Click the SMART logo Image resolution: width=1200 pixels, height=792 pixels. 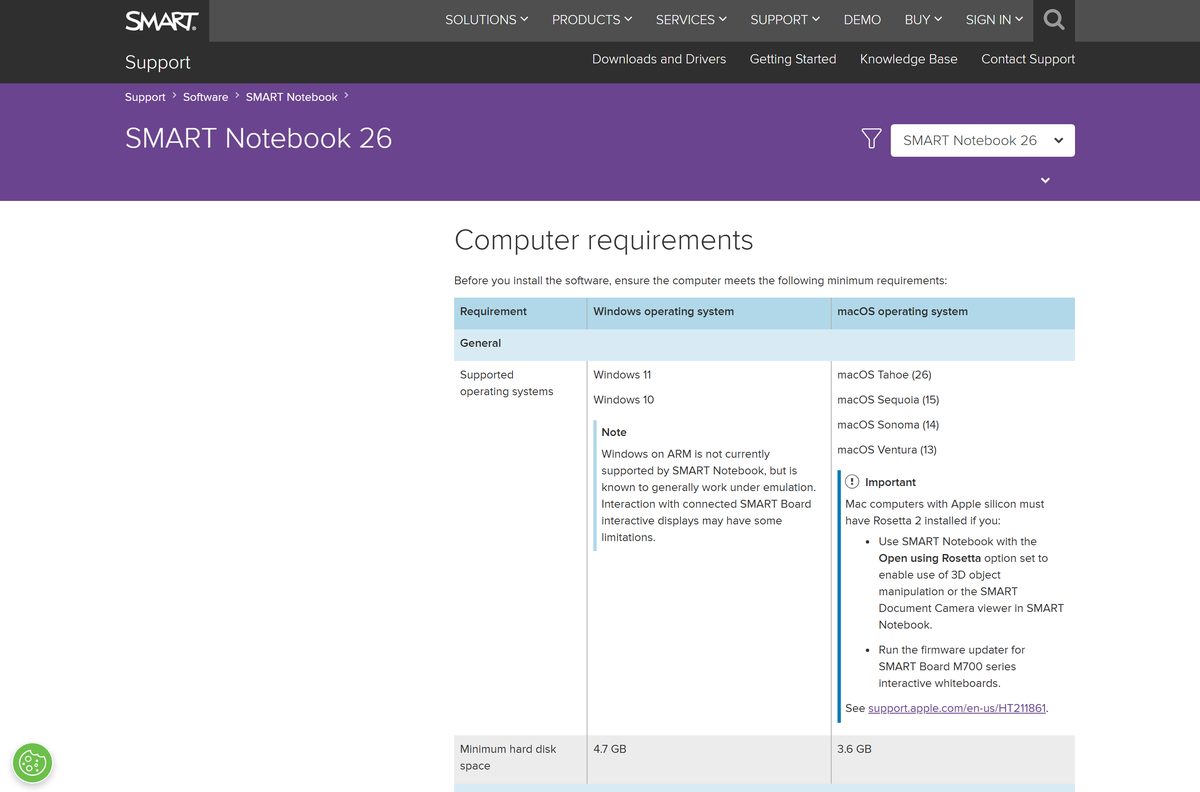click(162, 20)
